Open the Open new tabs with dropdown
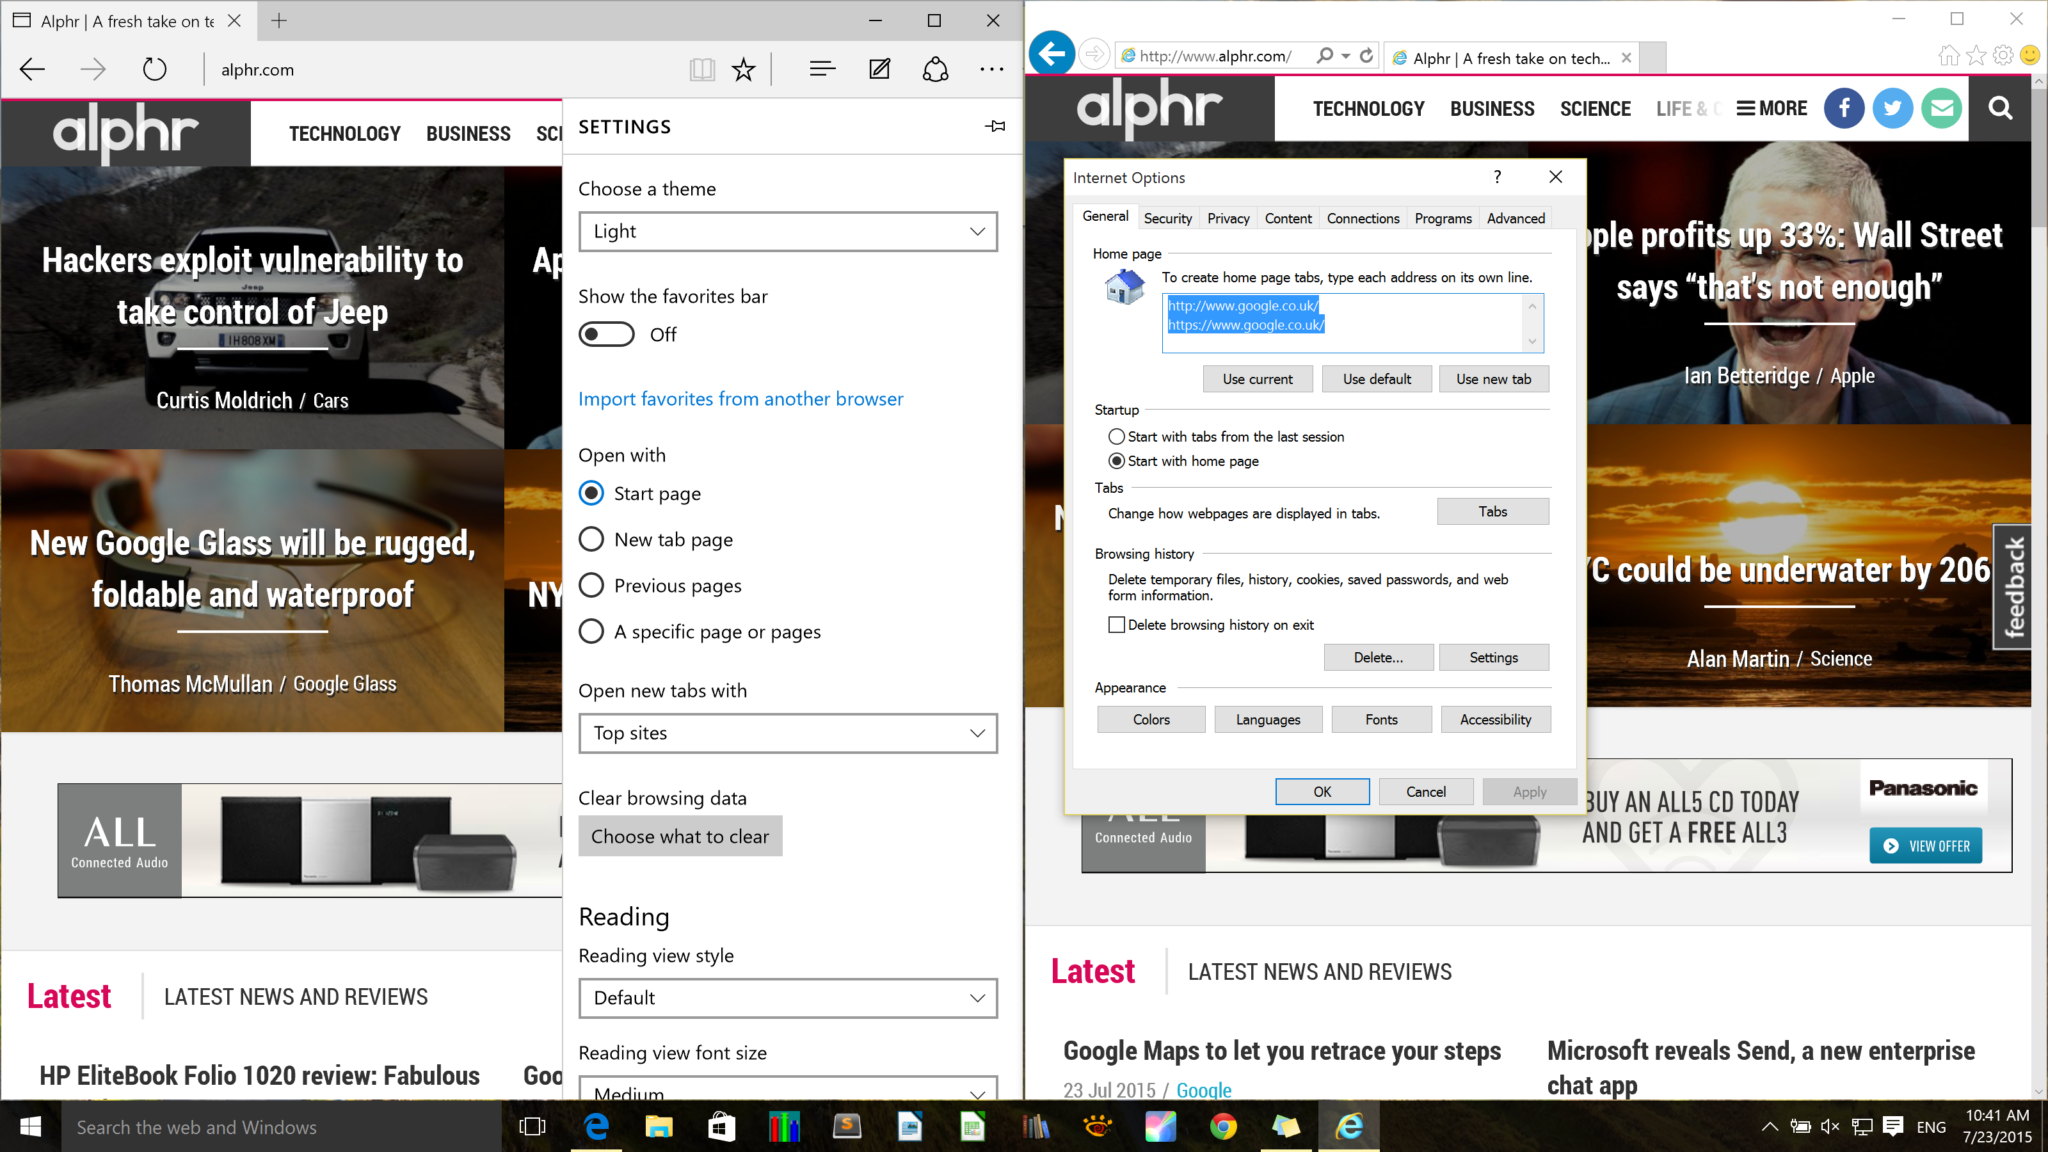Viewport: 2048px width, 1152px height. tap(788, 733)
